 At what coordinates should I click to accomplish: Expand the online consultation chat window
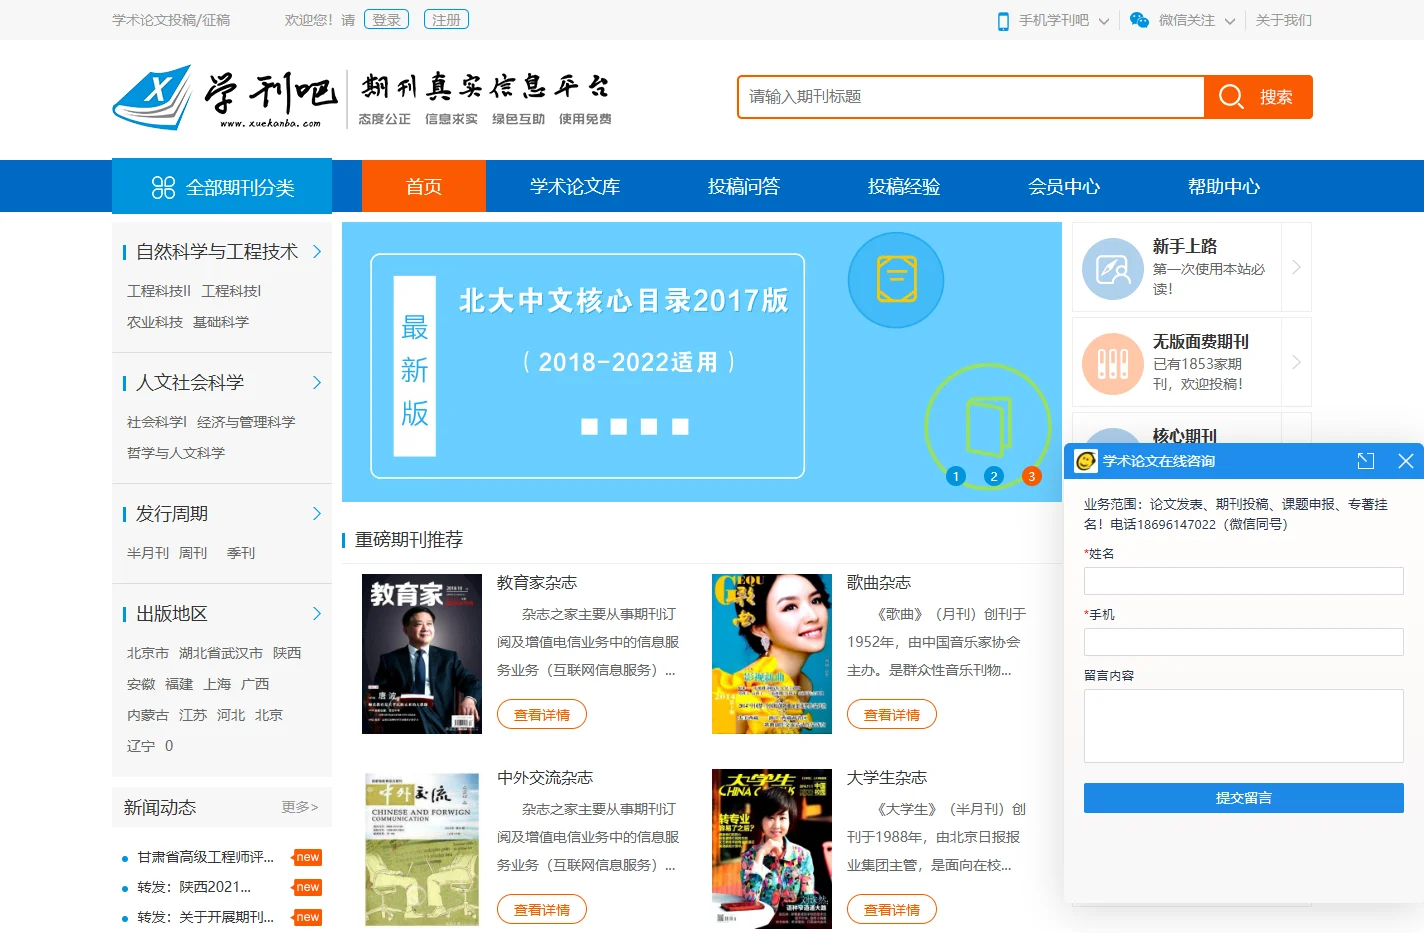(x=1366, y=461)
